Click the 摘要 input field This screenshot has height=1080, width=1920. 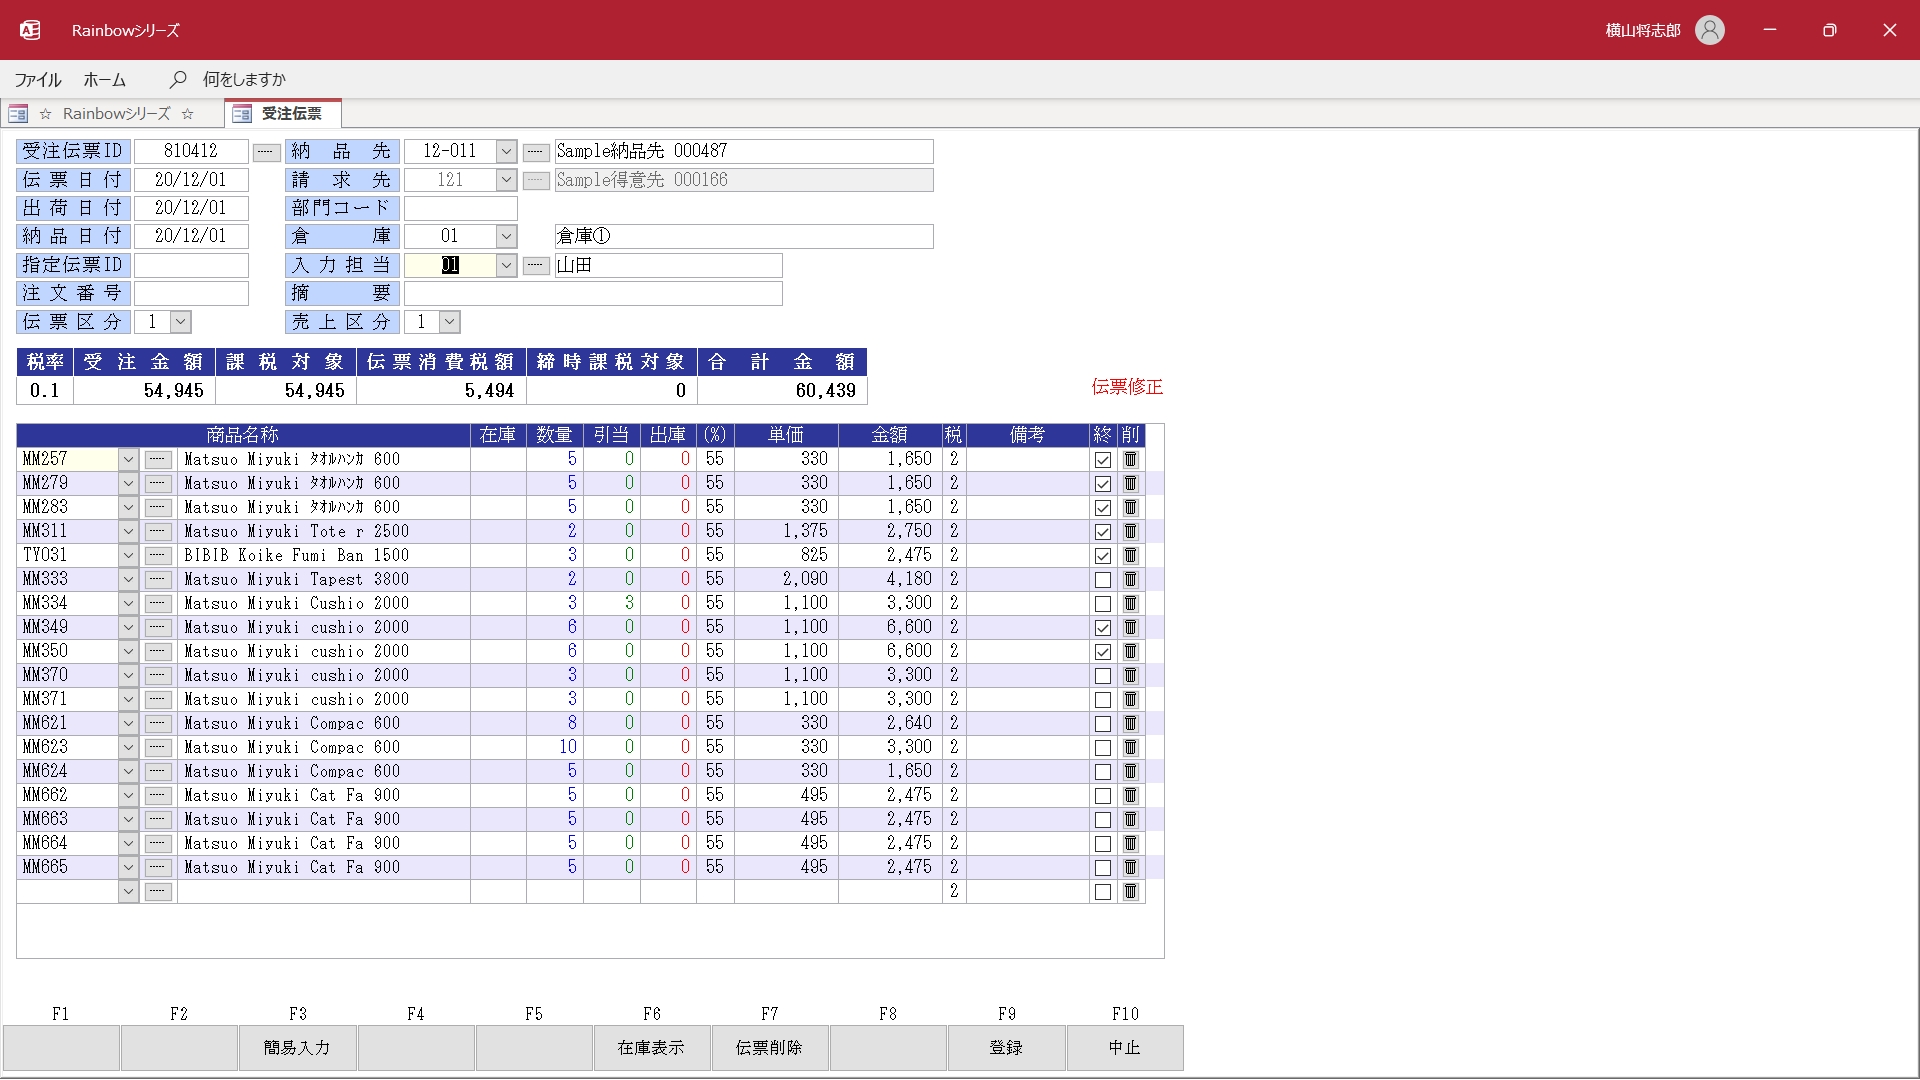(592, 294)
